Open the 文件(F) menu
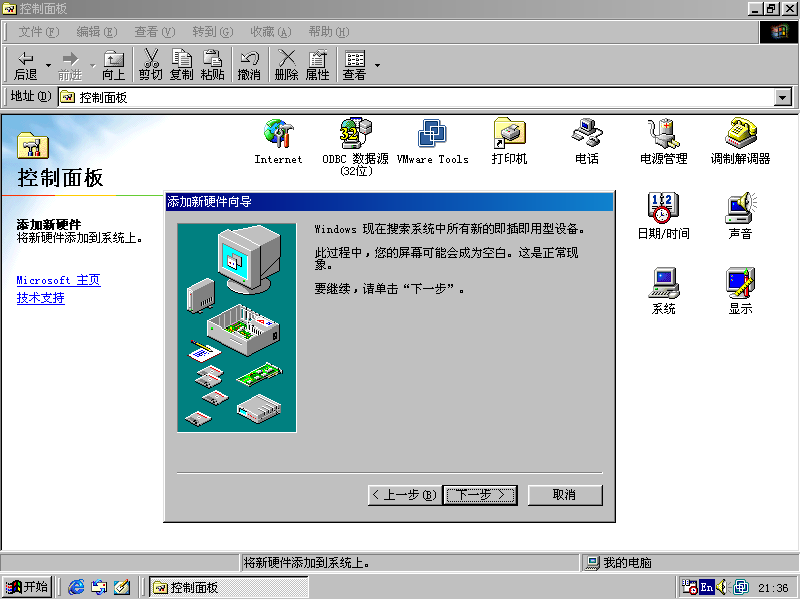 tap(39, 32)
